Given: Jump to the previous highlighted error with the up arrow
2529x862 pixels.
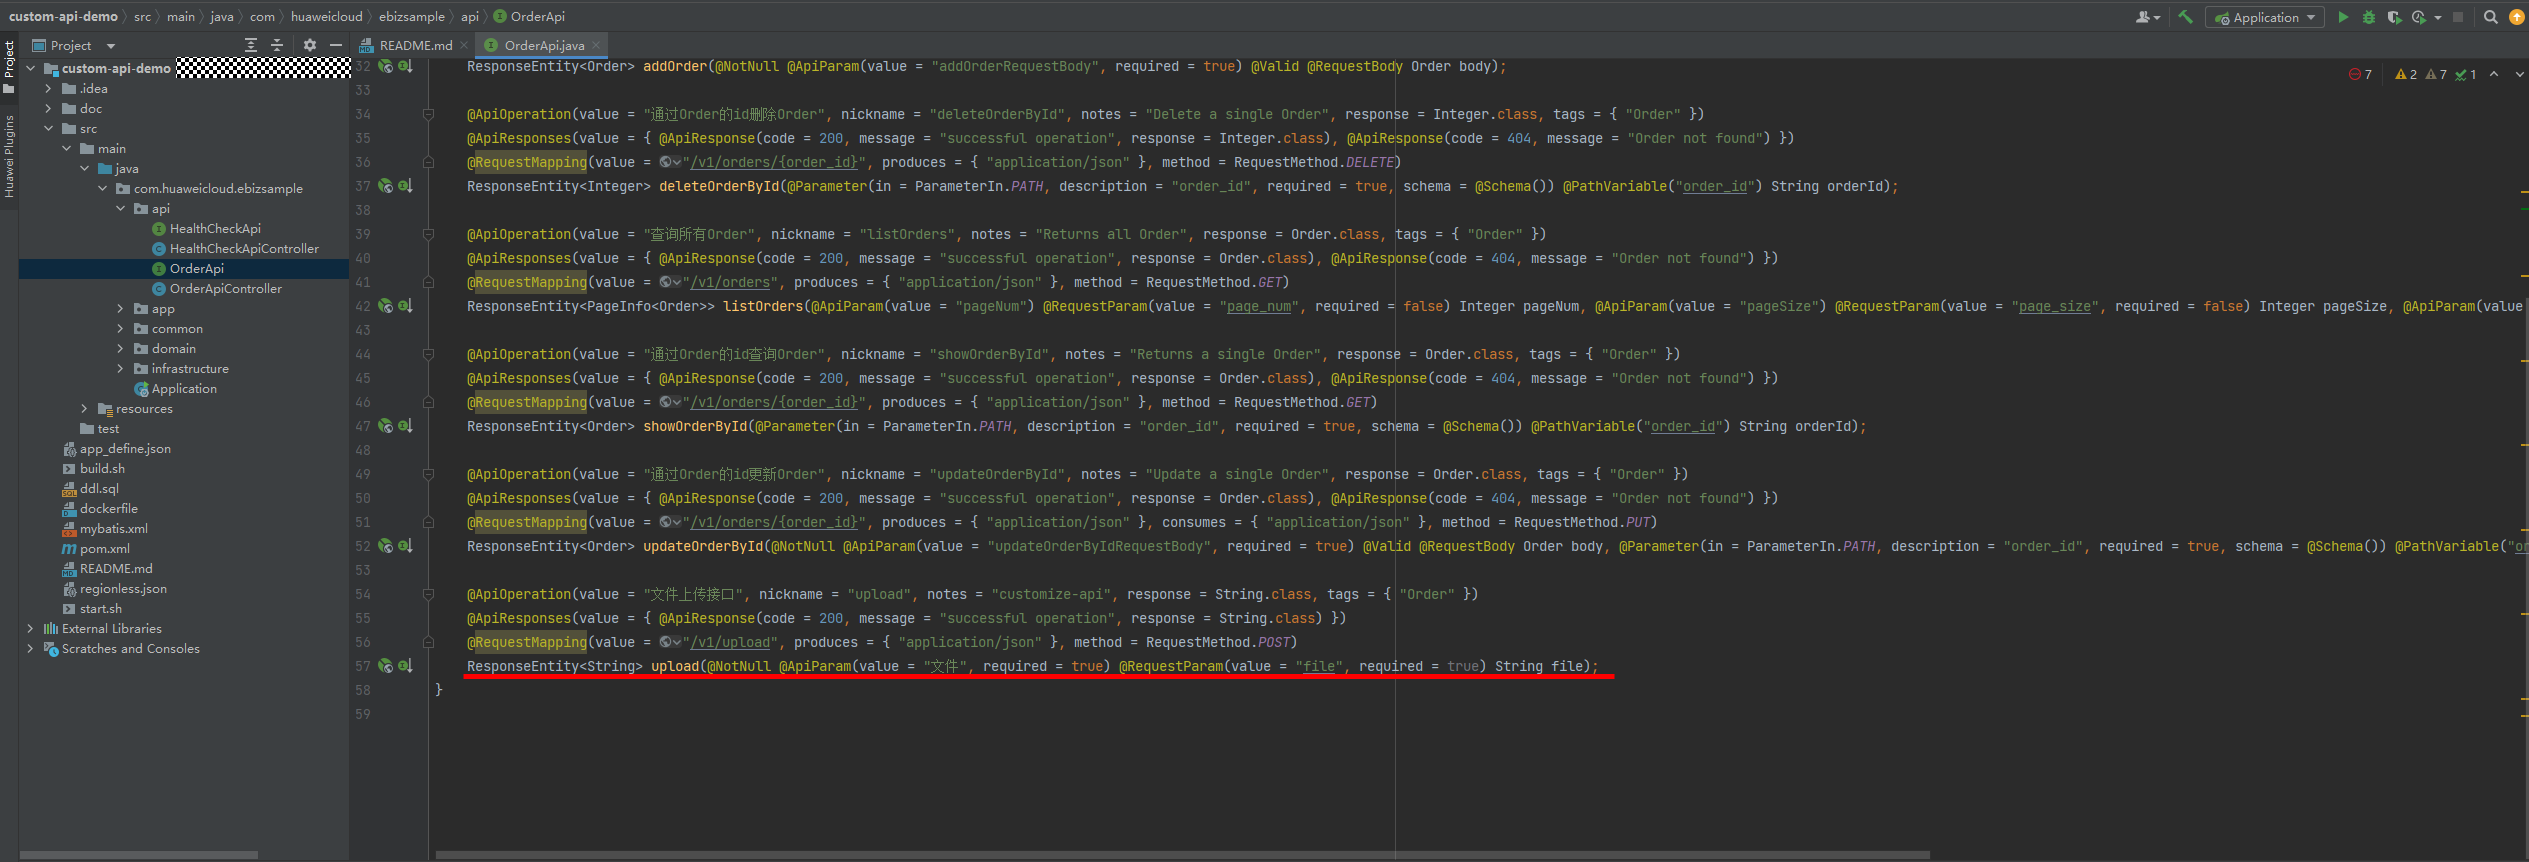Looking at the screenshot, I should 2494,74.
